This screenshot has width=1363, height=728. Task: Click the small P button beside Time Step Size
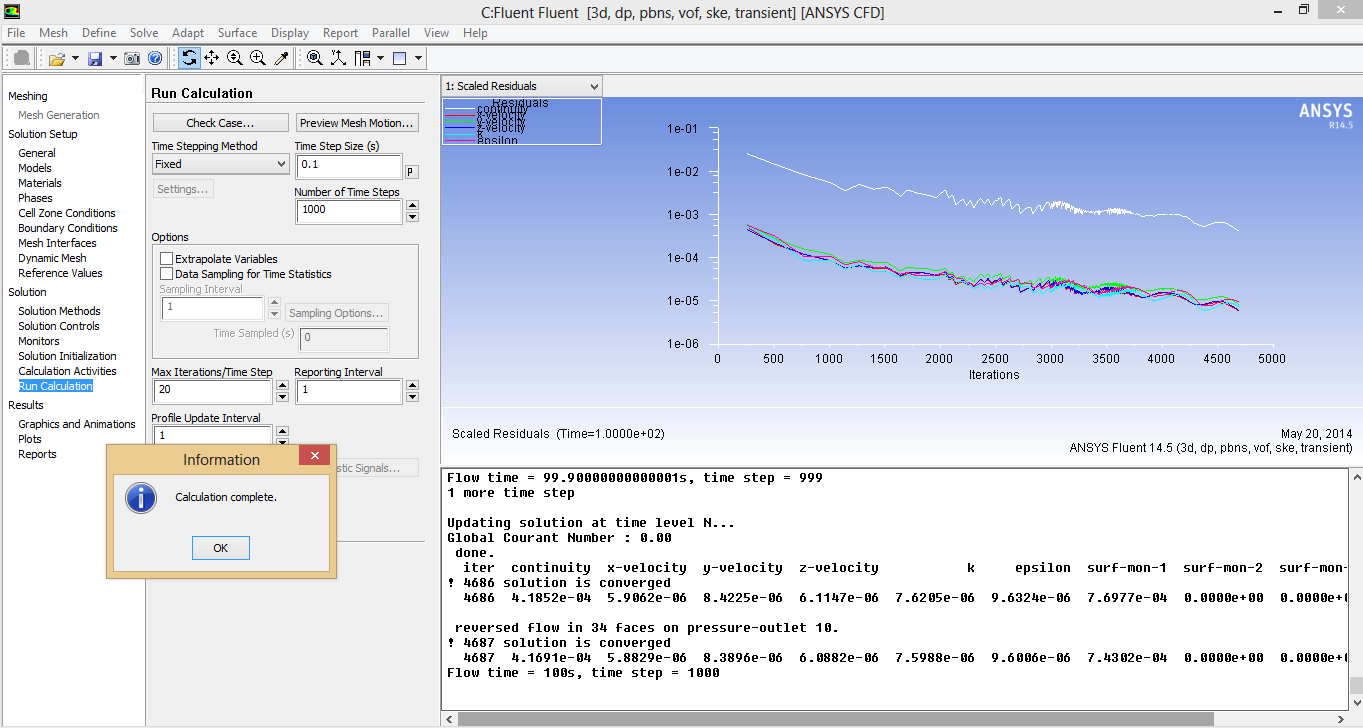pos(411,172)
